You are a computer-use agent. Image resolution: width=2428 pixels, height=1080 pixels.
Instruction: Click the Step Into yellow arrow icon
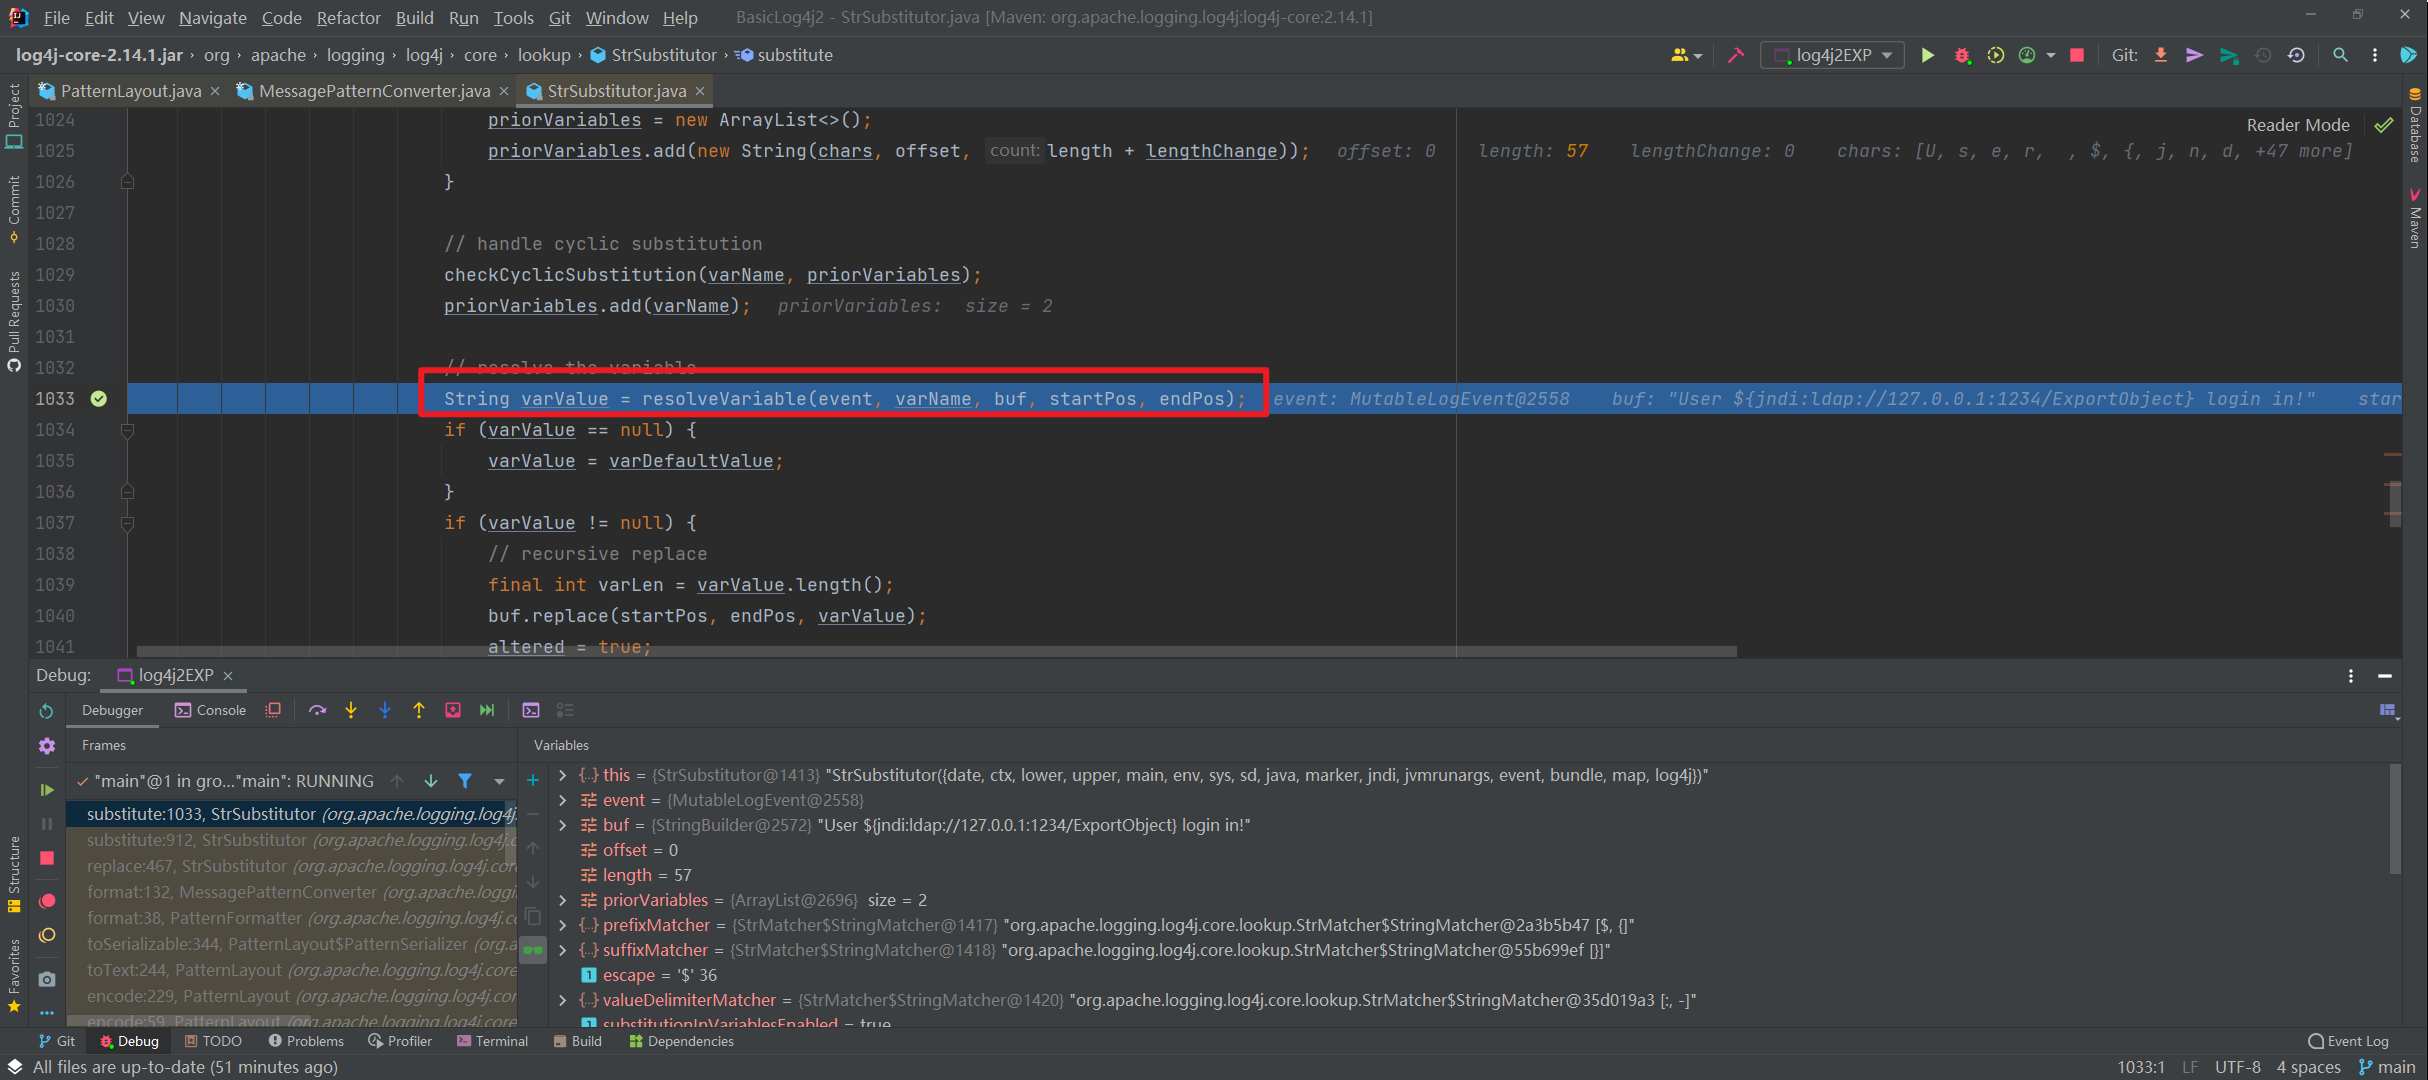(351, 710)
